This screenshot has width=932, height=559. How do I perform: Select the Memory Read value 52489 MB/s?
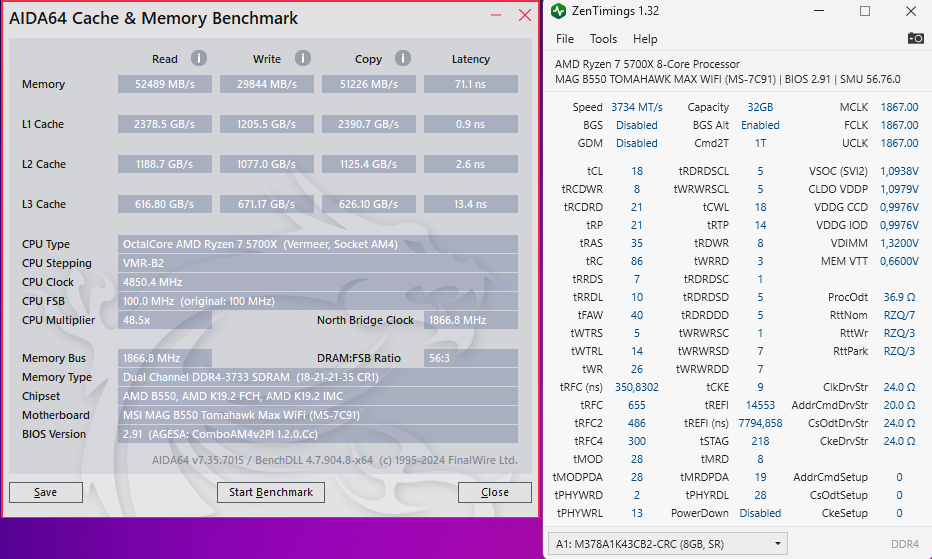(x=165, y=84)
